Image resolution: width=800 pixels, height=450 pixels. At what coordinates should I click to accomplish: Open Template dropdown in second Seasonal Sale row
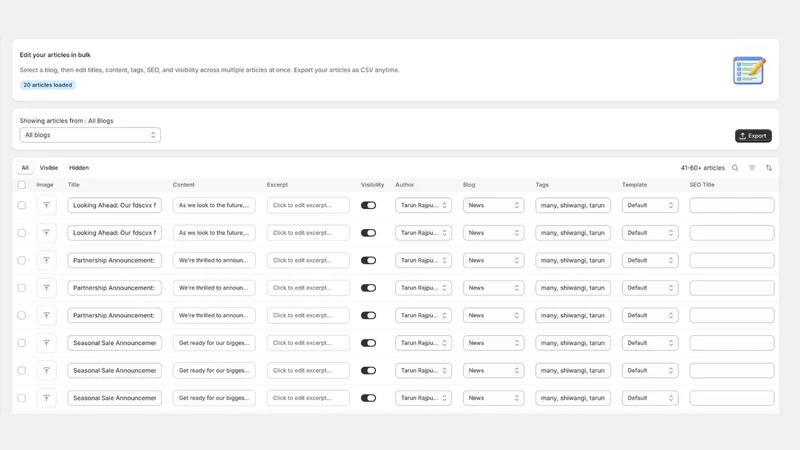tap(650, 370)
